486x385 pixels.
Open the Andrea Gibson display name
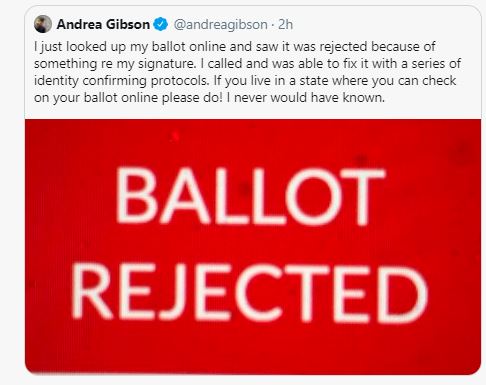tap(103, 24)
